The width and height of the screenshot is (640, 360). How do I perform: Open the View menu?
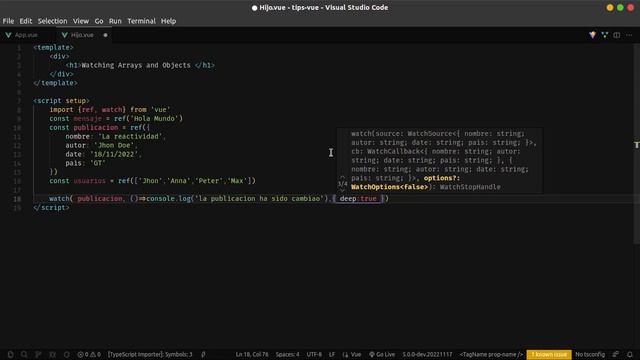pyautogui.click(x=81, y=21)
